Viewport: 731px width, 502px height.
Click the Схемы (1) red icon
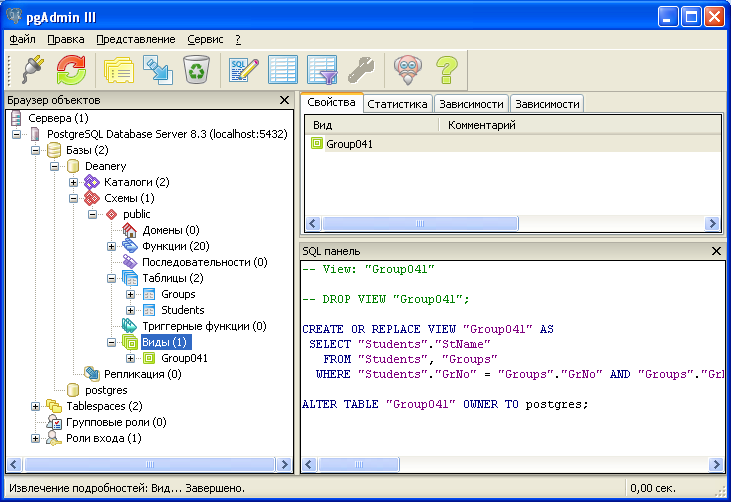point(92,198)
